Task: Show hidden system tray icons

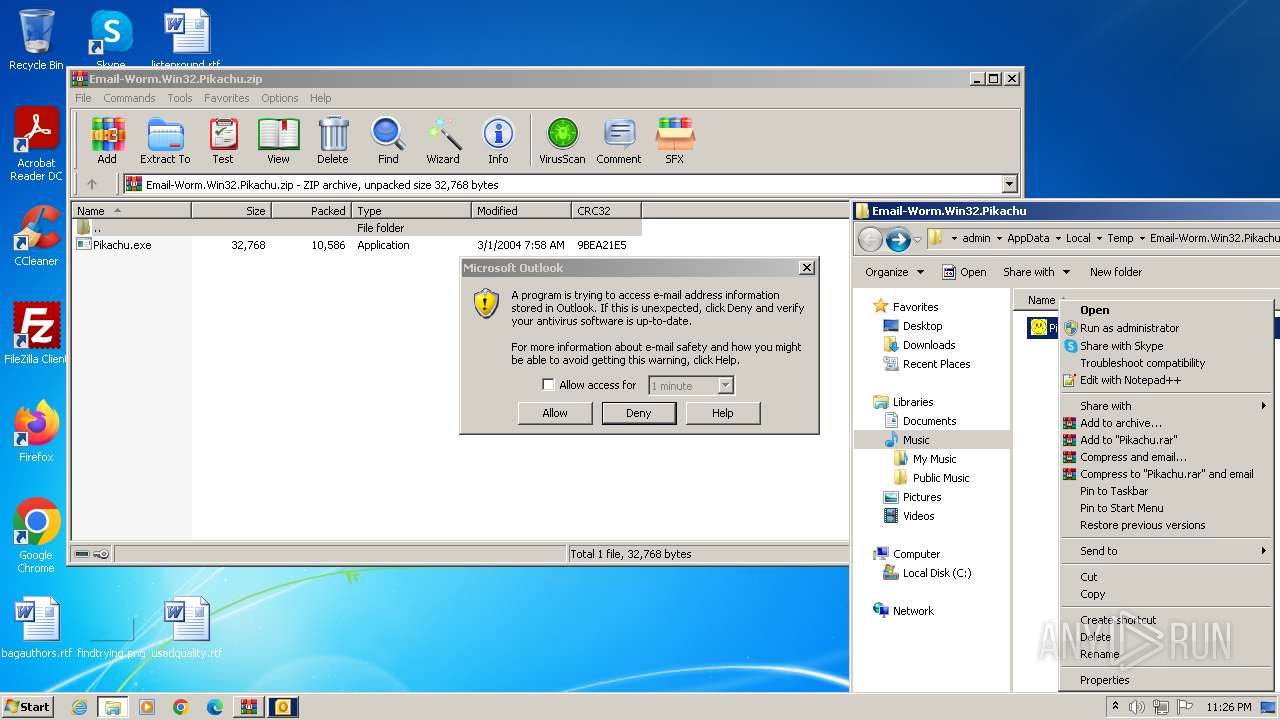Action: pos(1116,707)
